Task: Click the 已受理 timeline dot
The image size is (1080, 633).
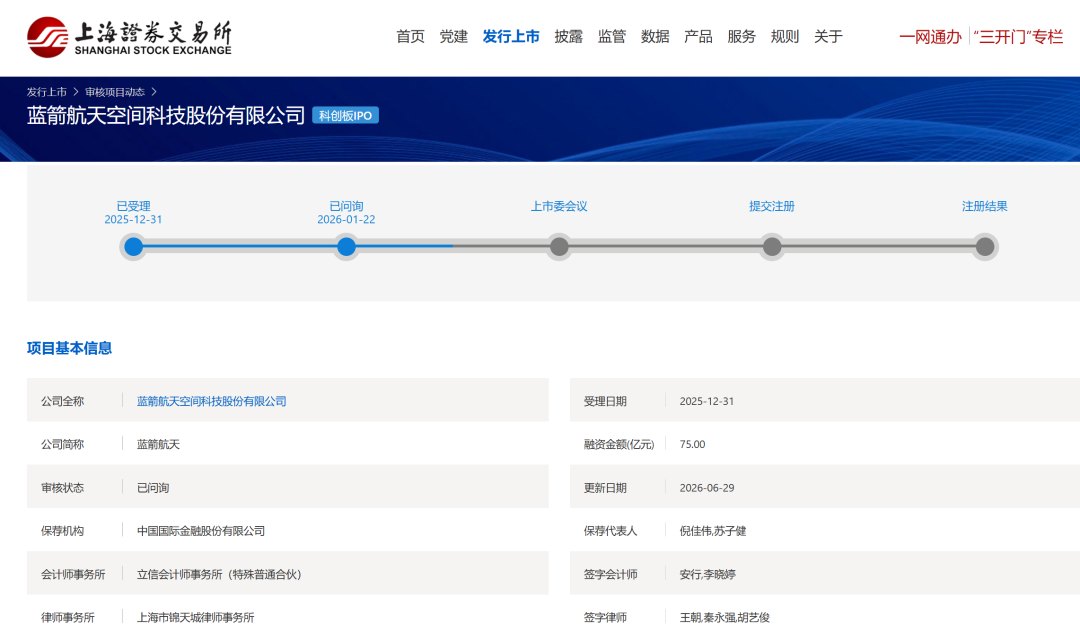Action: coord(134,247)
